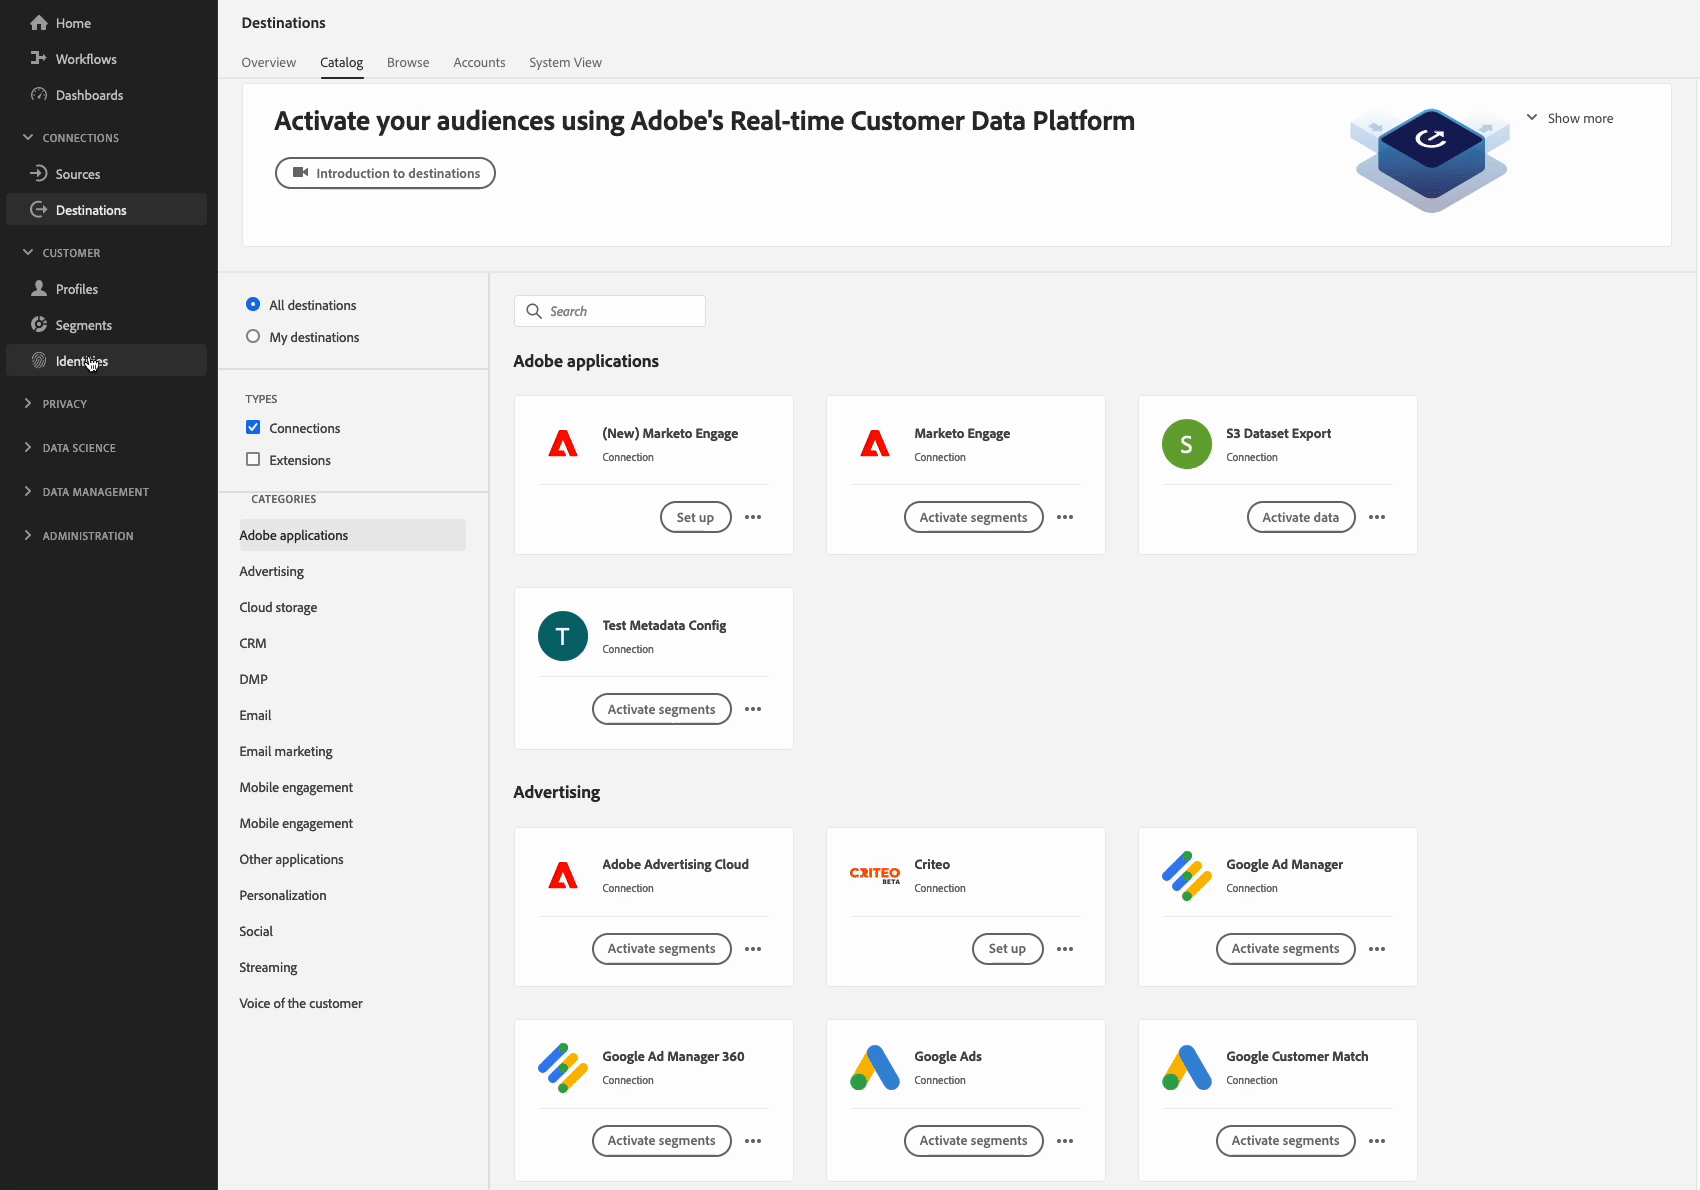
Task: Focus the destinations Search field
Action: [x=610, y=311]
